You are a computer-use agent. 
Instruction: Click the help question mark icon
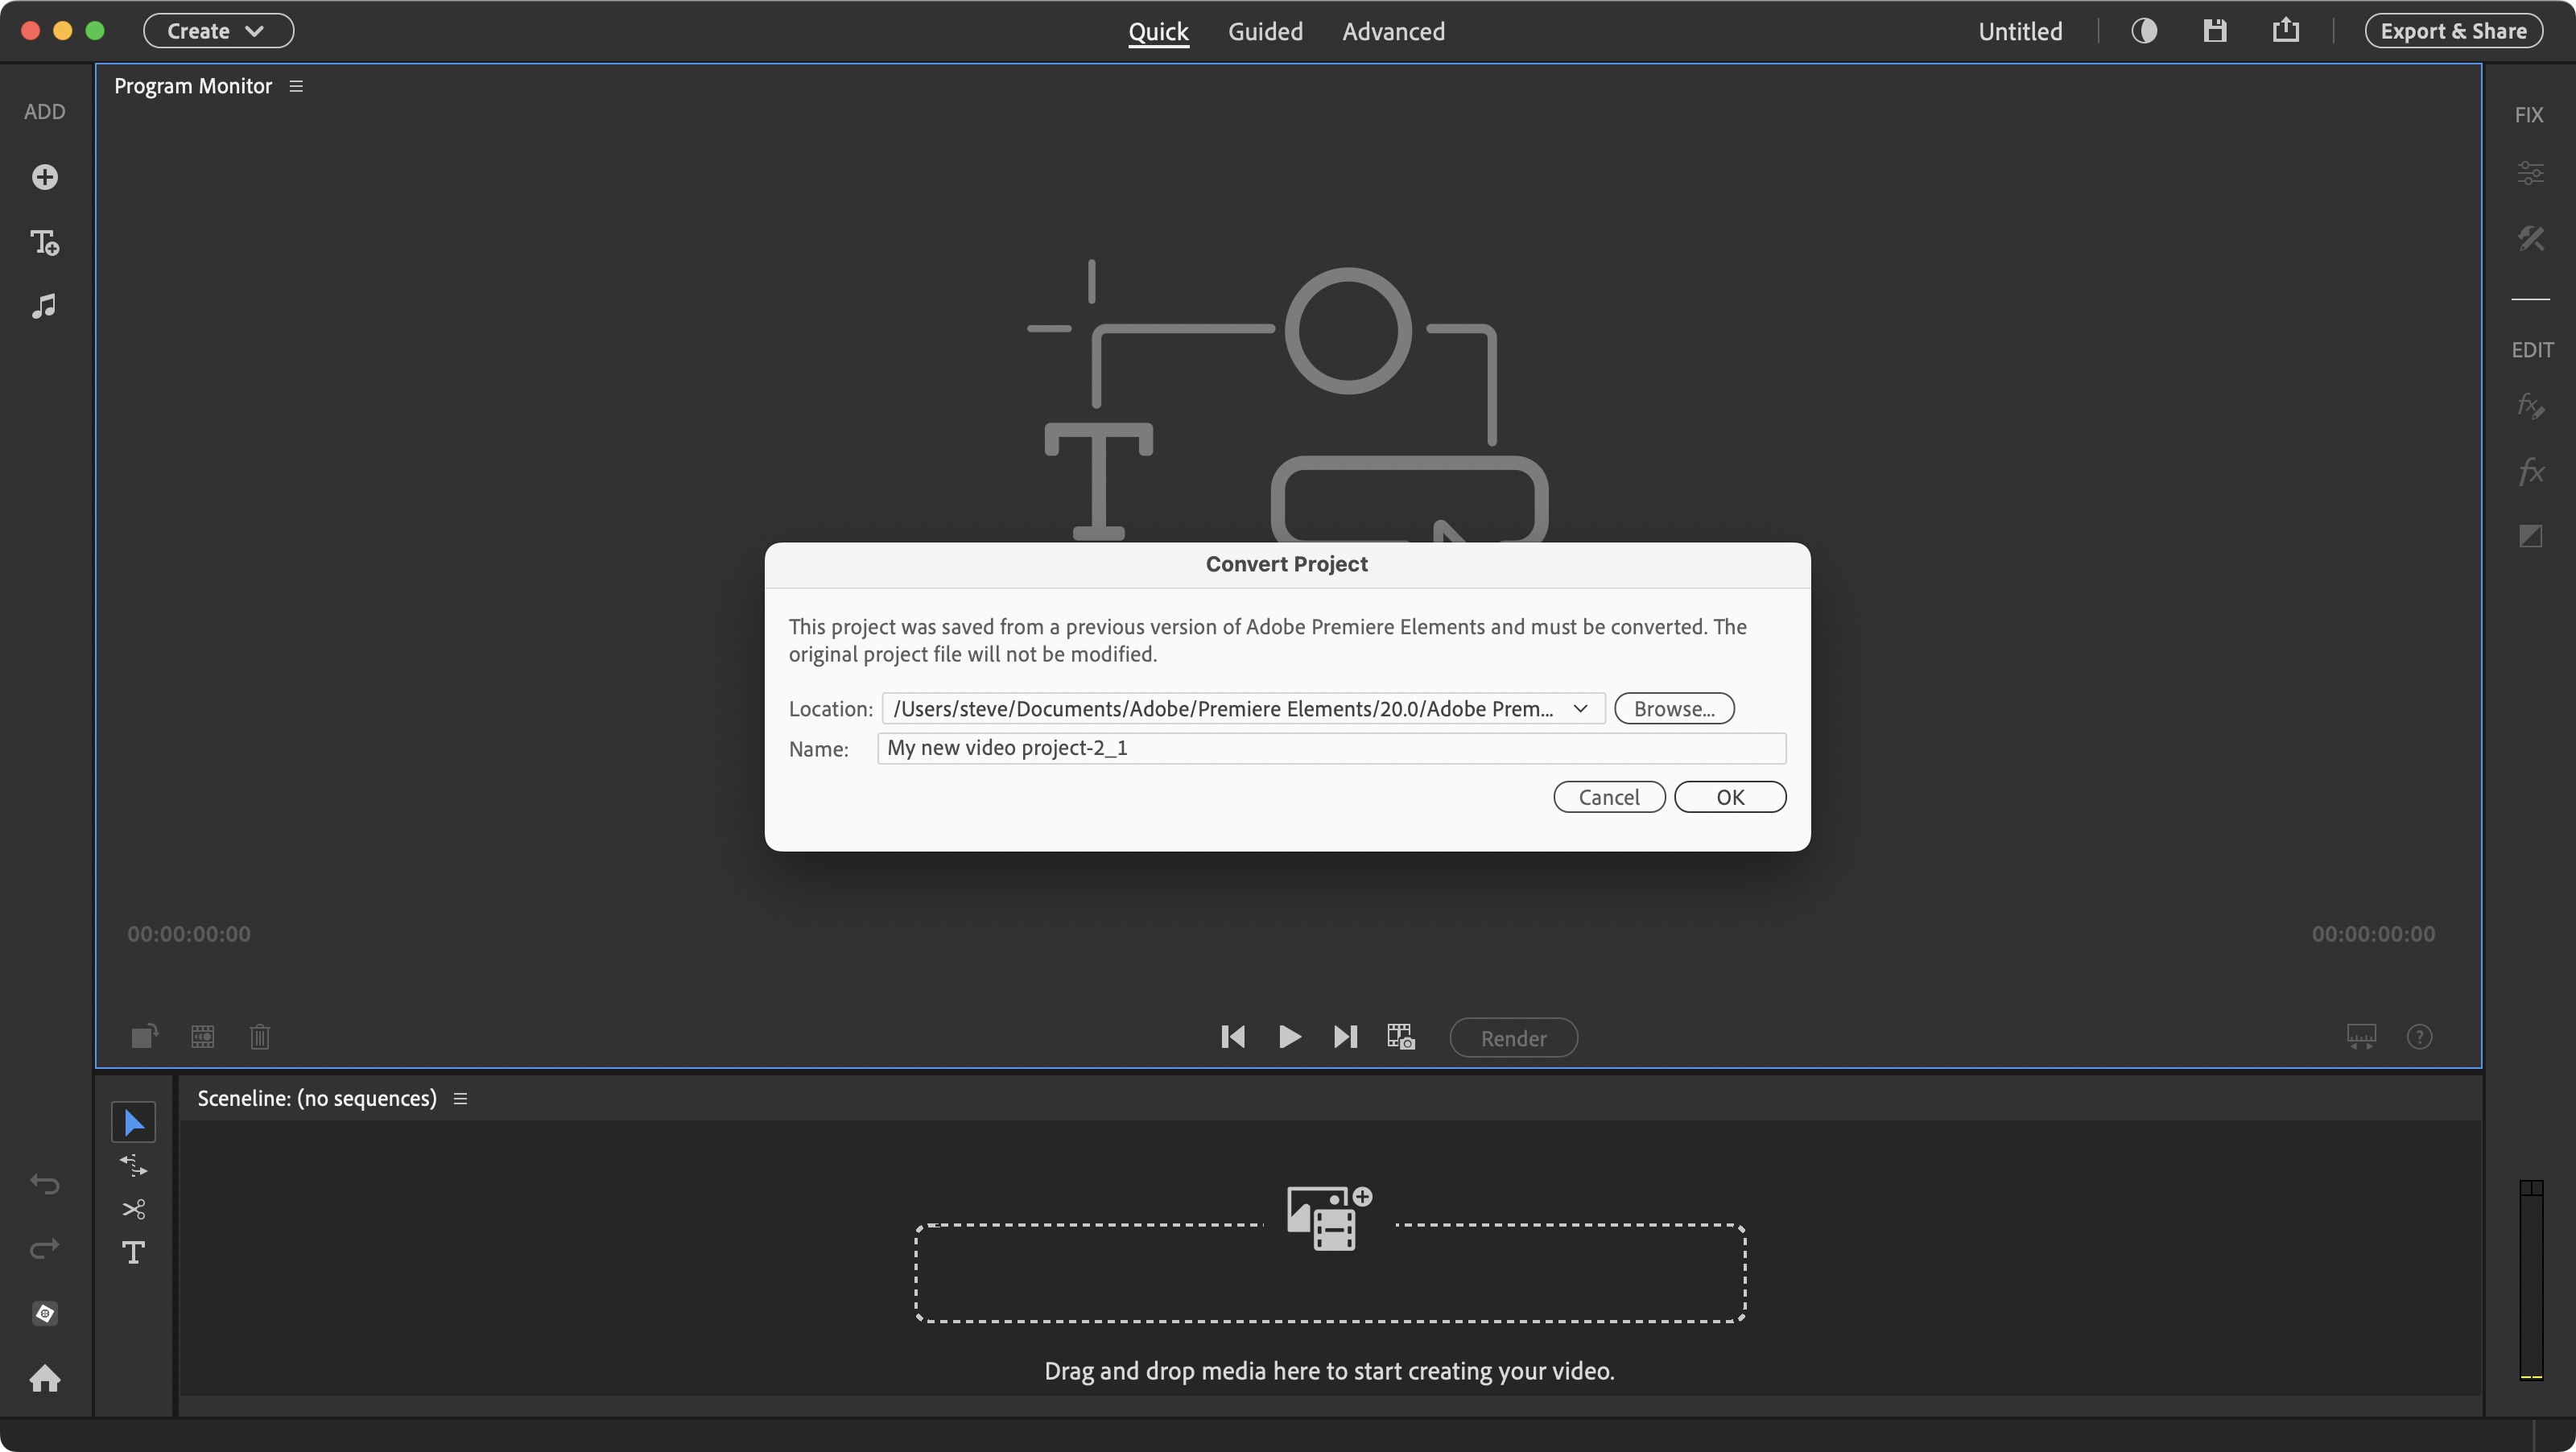[x=2419, y=1036]
